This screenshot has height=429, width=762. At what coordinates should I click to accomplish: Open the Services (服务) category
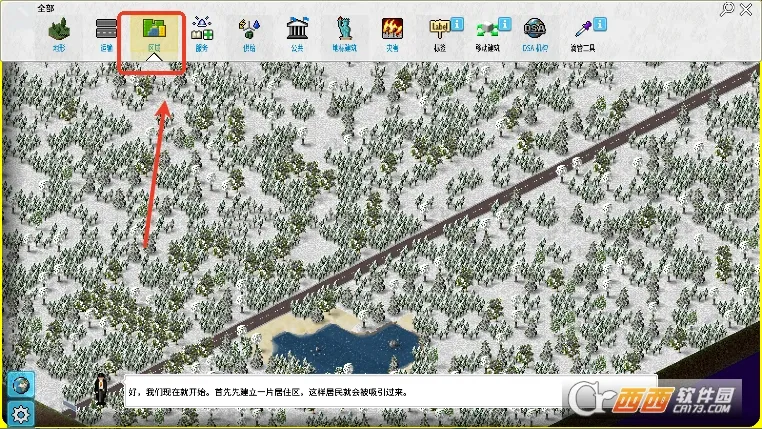[x=202, y=34]
